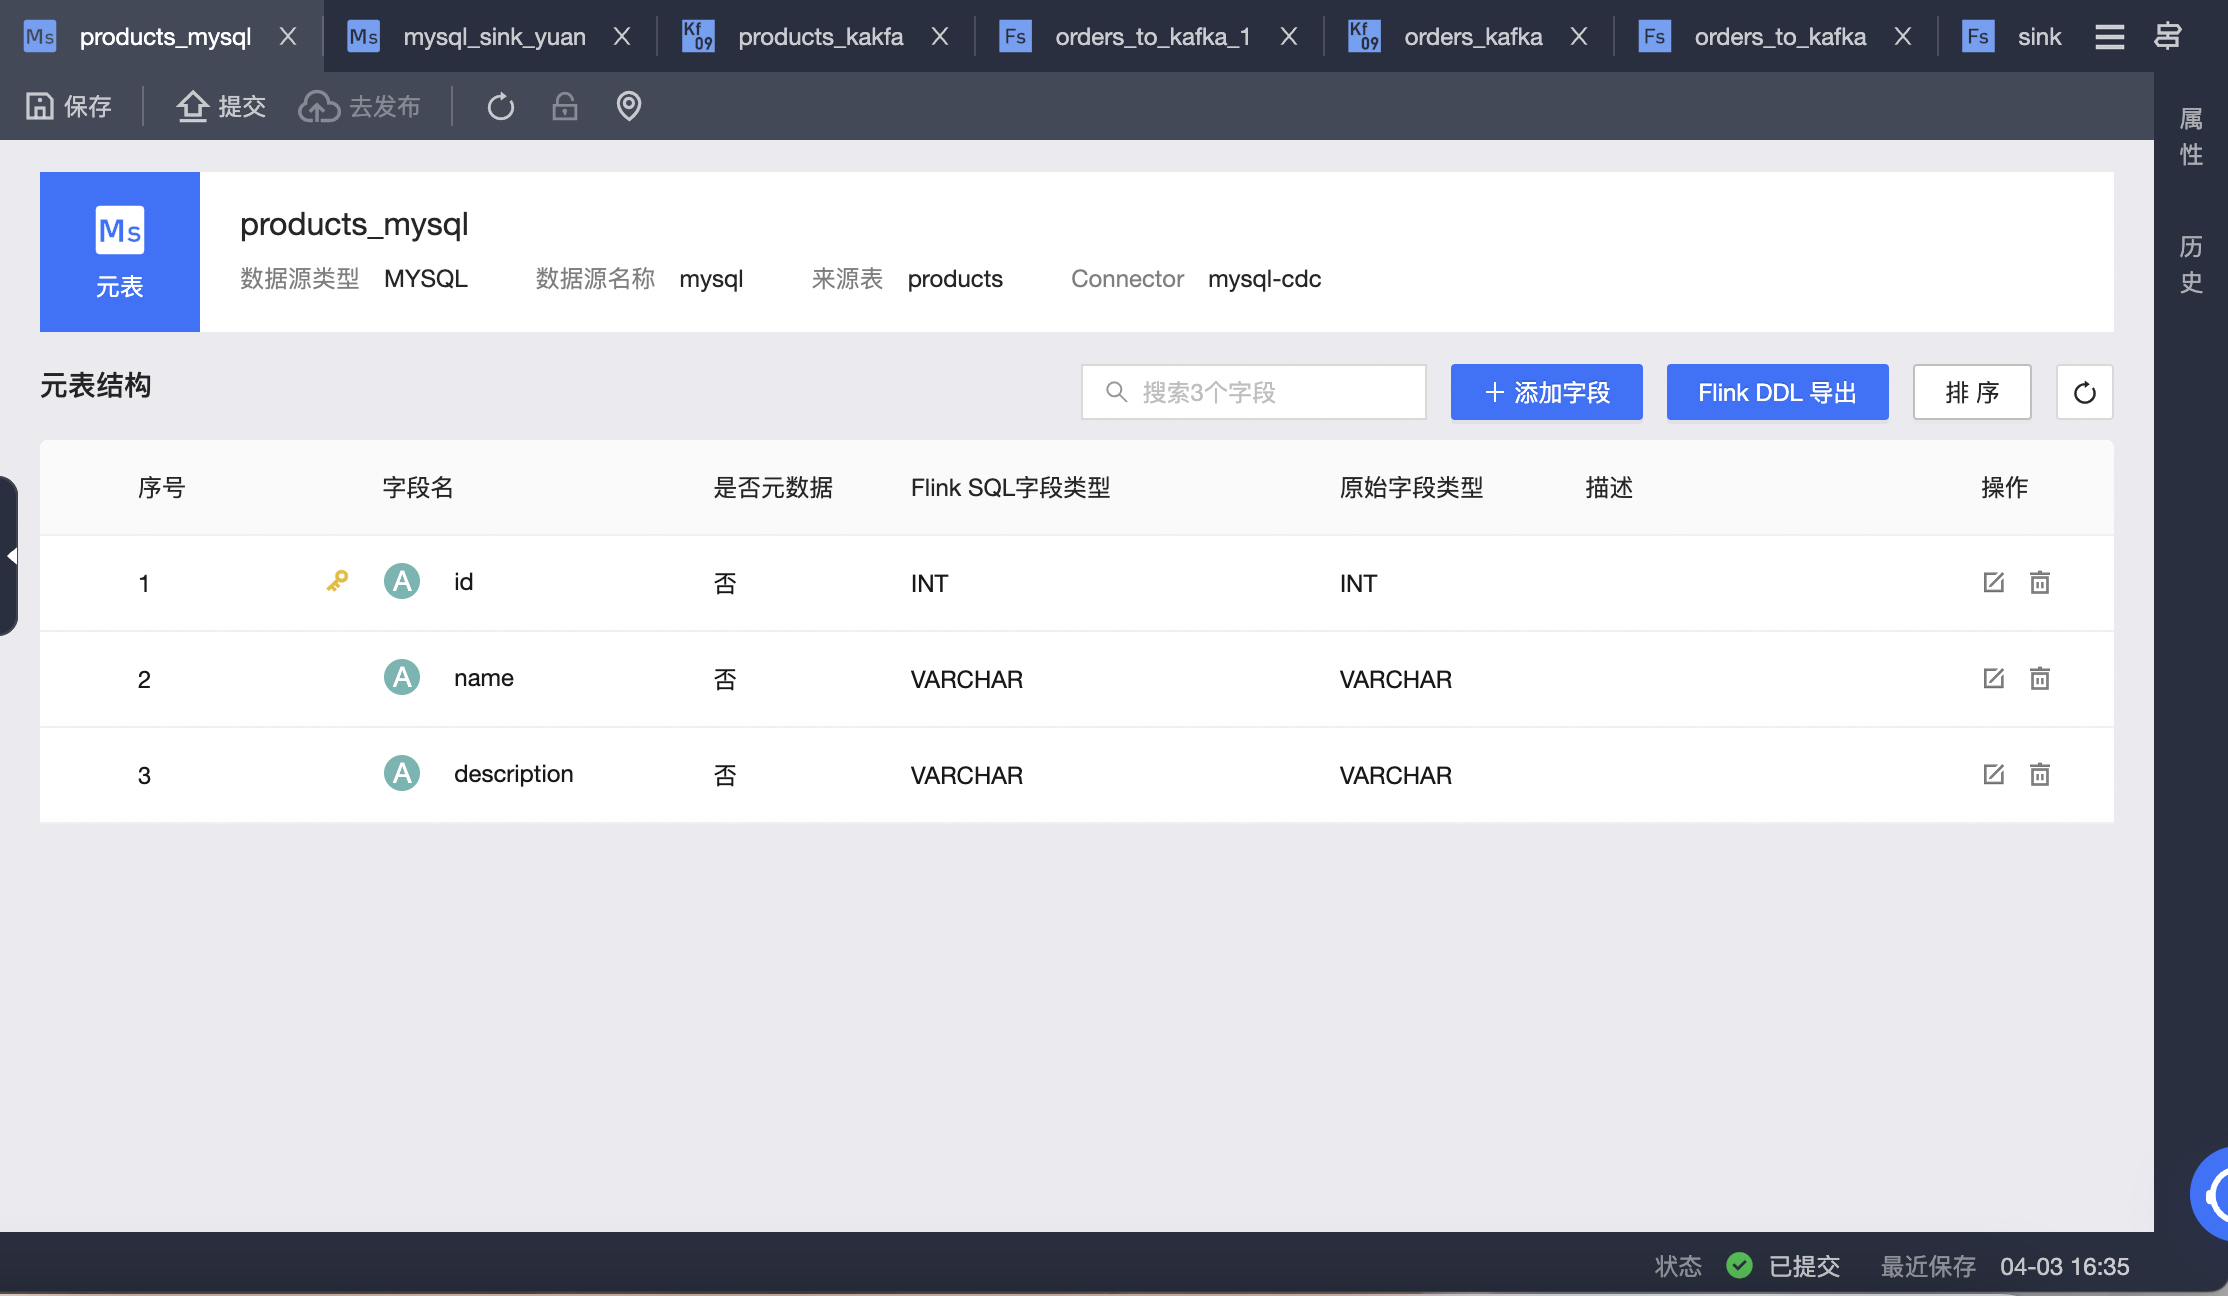Viewport: 2228px width, 1296px height.
Task: Edit the name field row
Action: coord(1993,678)
